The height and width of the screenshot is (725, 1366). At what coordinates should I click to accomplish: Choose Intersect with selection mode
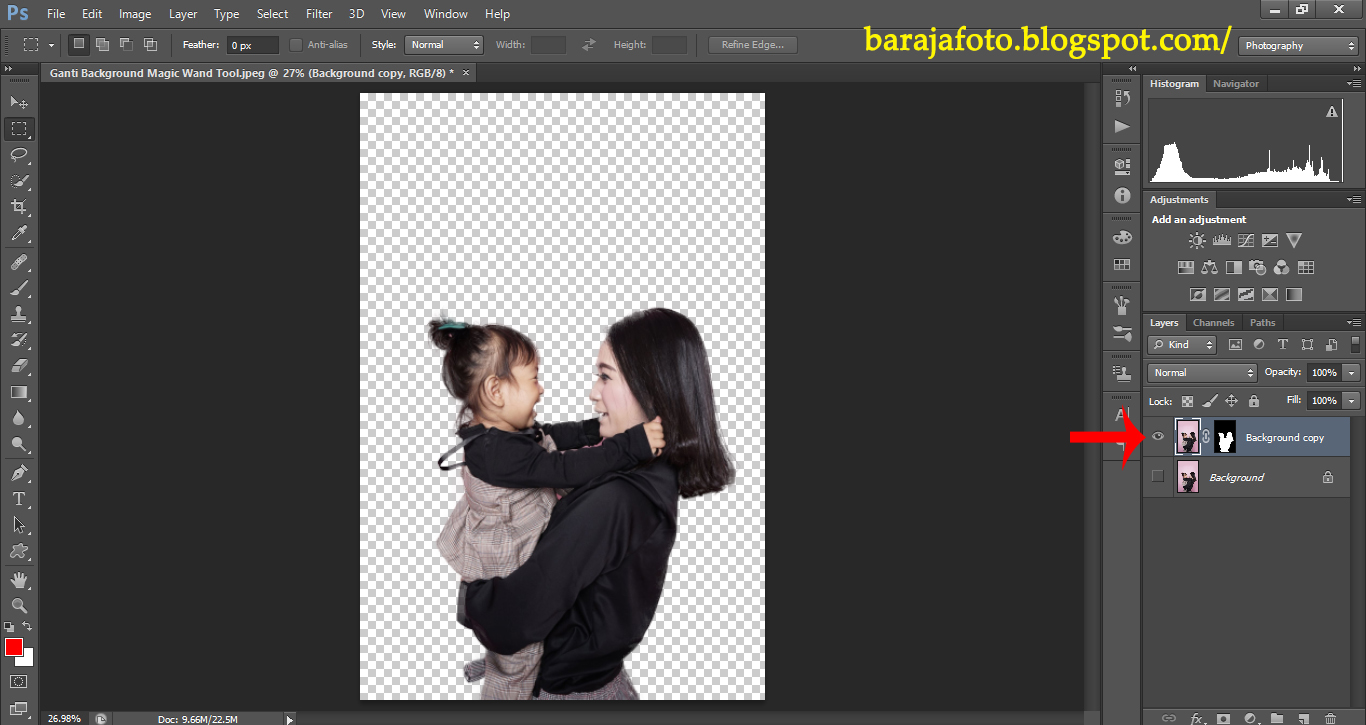[150, 44]
